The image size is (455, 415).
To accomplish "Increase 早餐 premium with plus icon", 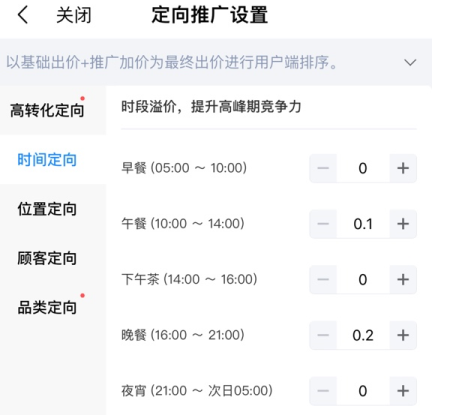I will coord(403,168).
